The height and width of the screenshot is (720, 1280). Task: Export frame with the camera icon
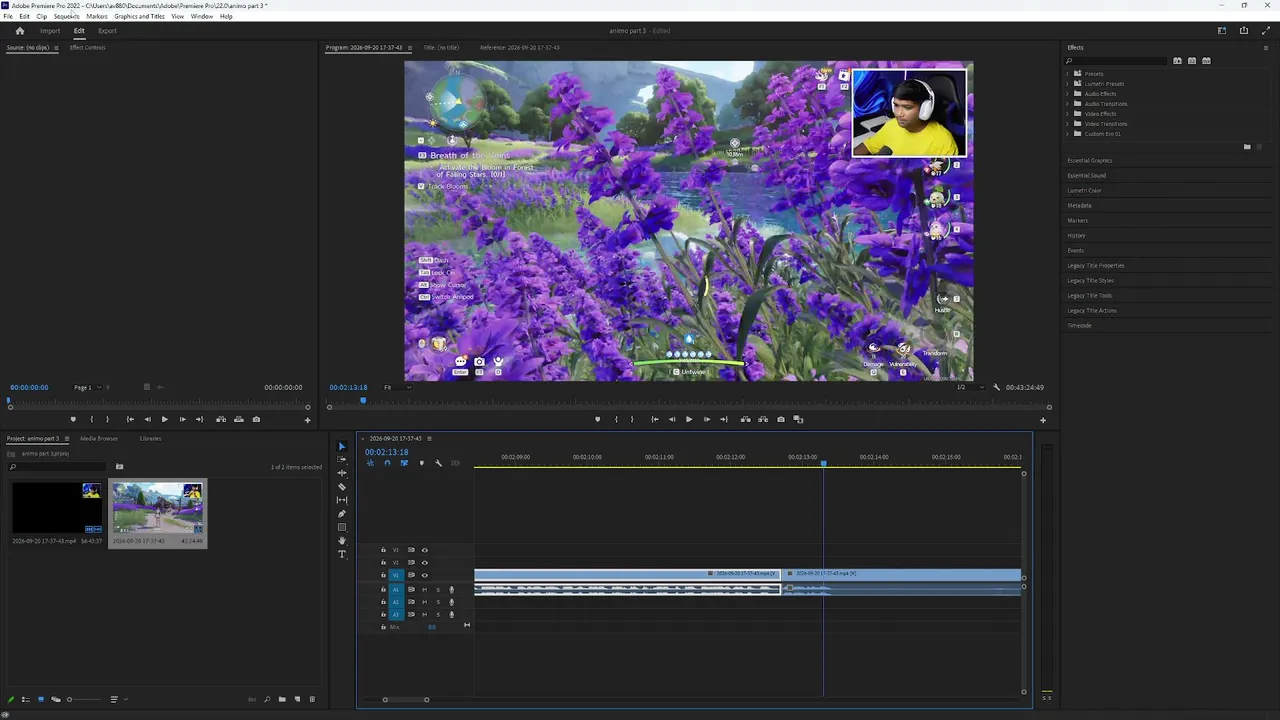click(x=781, y=419)
